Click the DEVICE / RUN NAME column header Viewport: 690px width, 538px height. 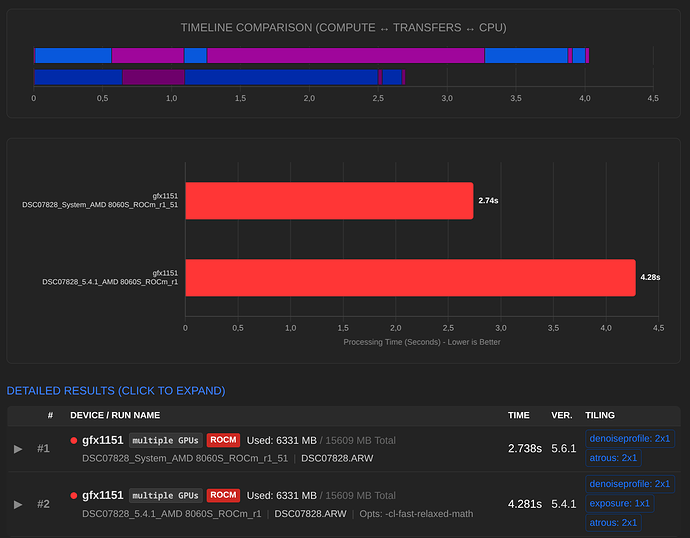point(115,415)
